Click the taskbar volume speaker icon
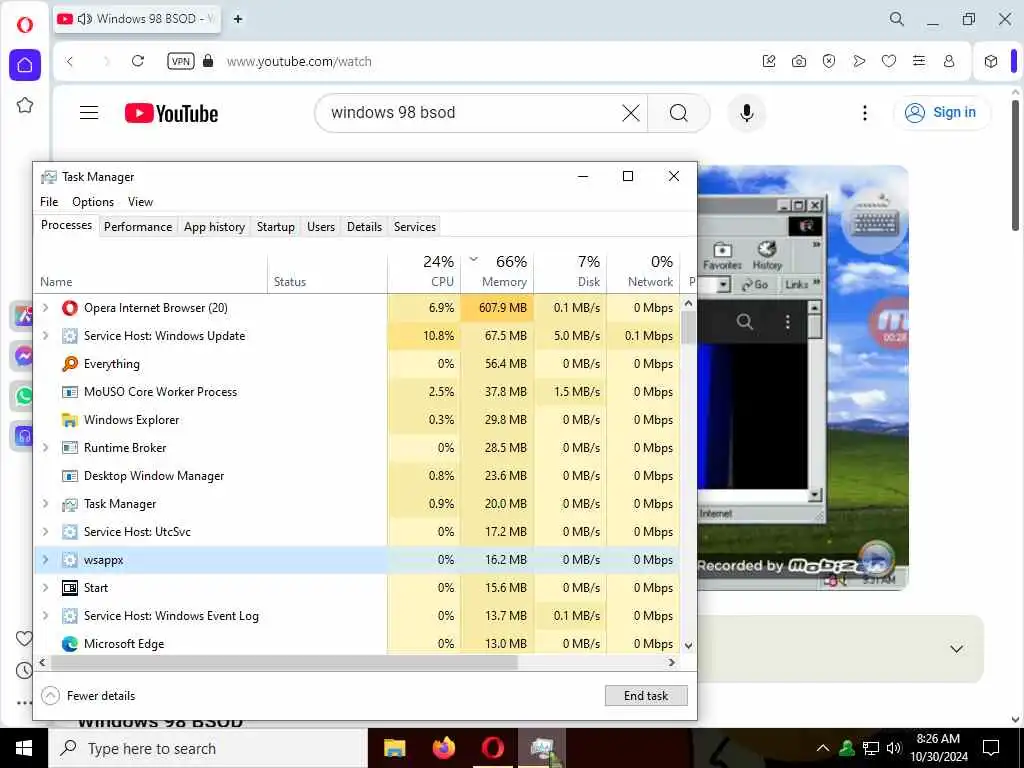 click(894, 748)
